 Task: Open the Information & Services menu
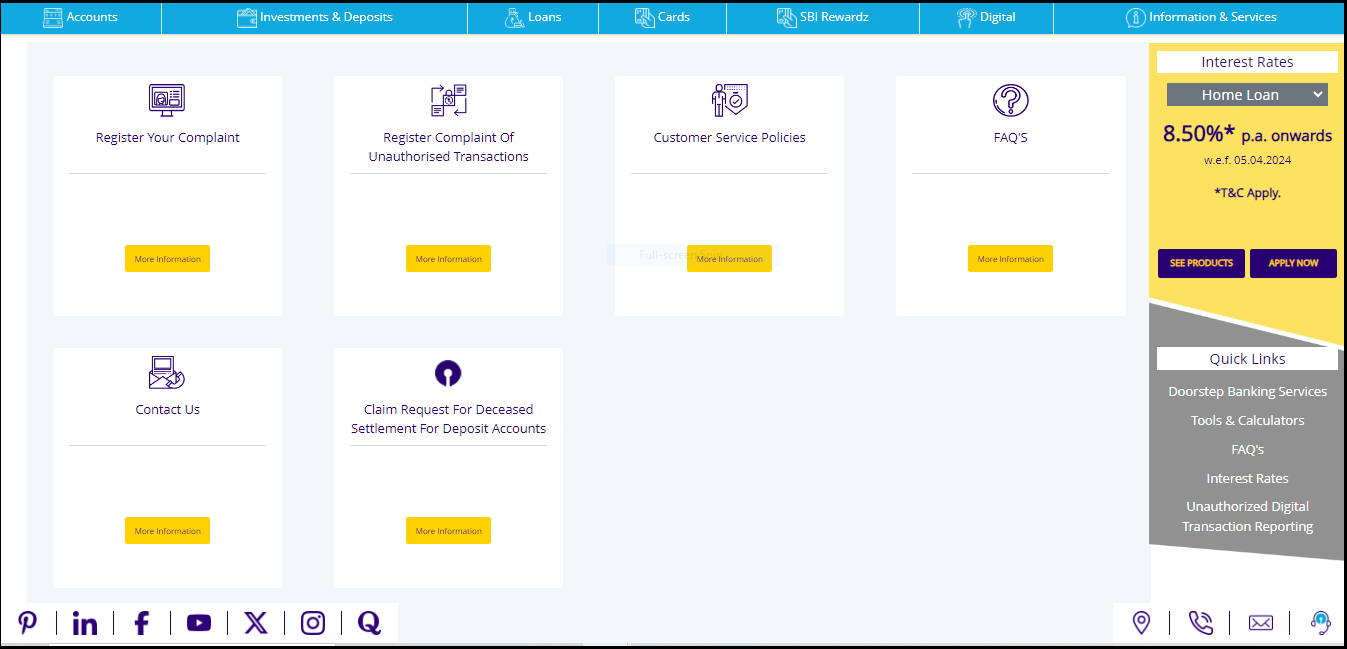[x=1200, y=17]
